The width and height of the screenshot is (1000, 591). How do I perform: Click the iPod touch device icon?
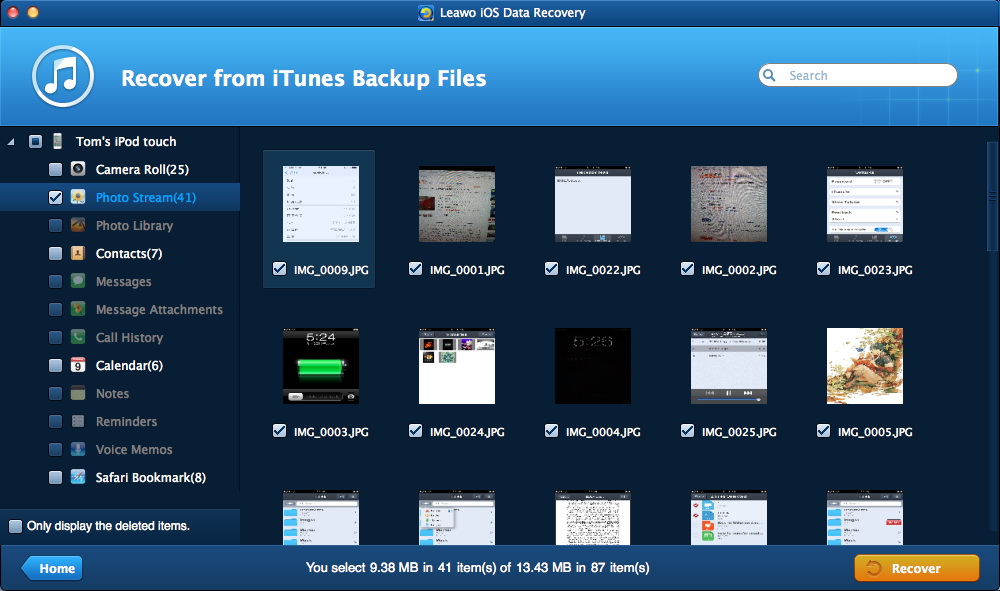pos(58,141)
